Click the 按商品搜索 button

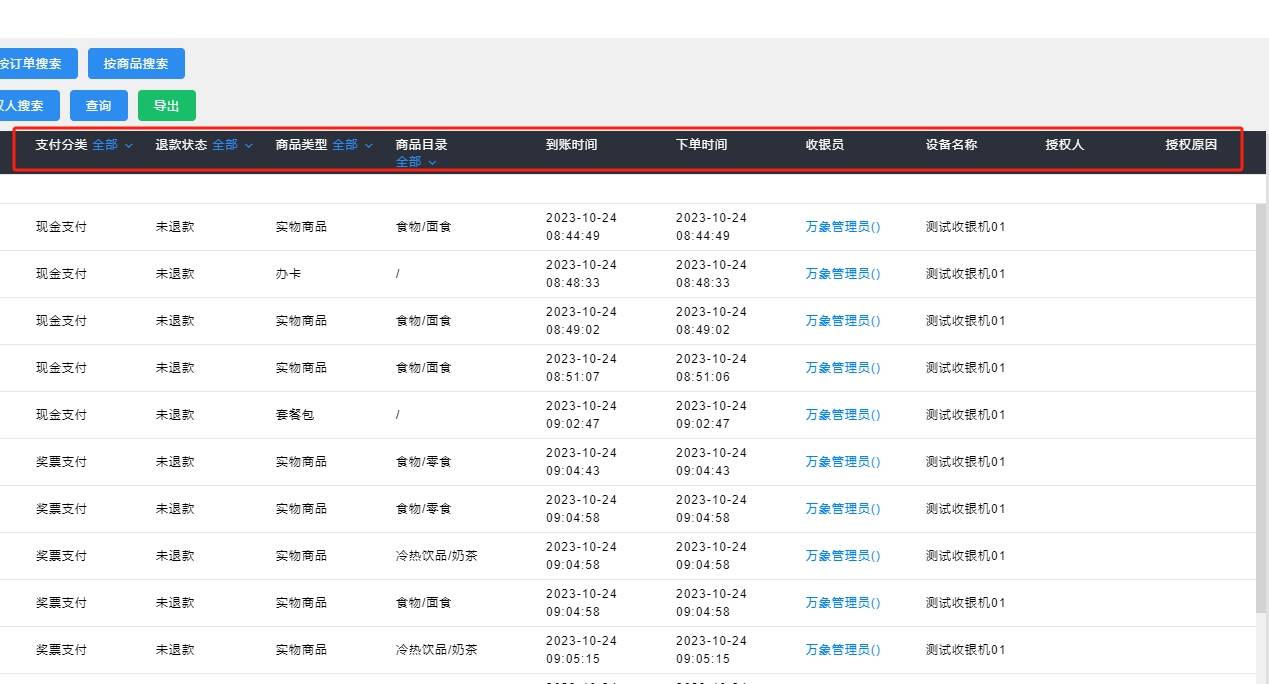tap(136, 63)
